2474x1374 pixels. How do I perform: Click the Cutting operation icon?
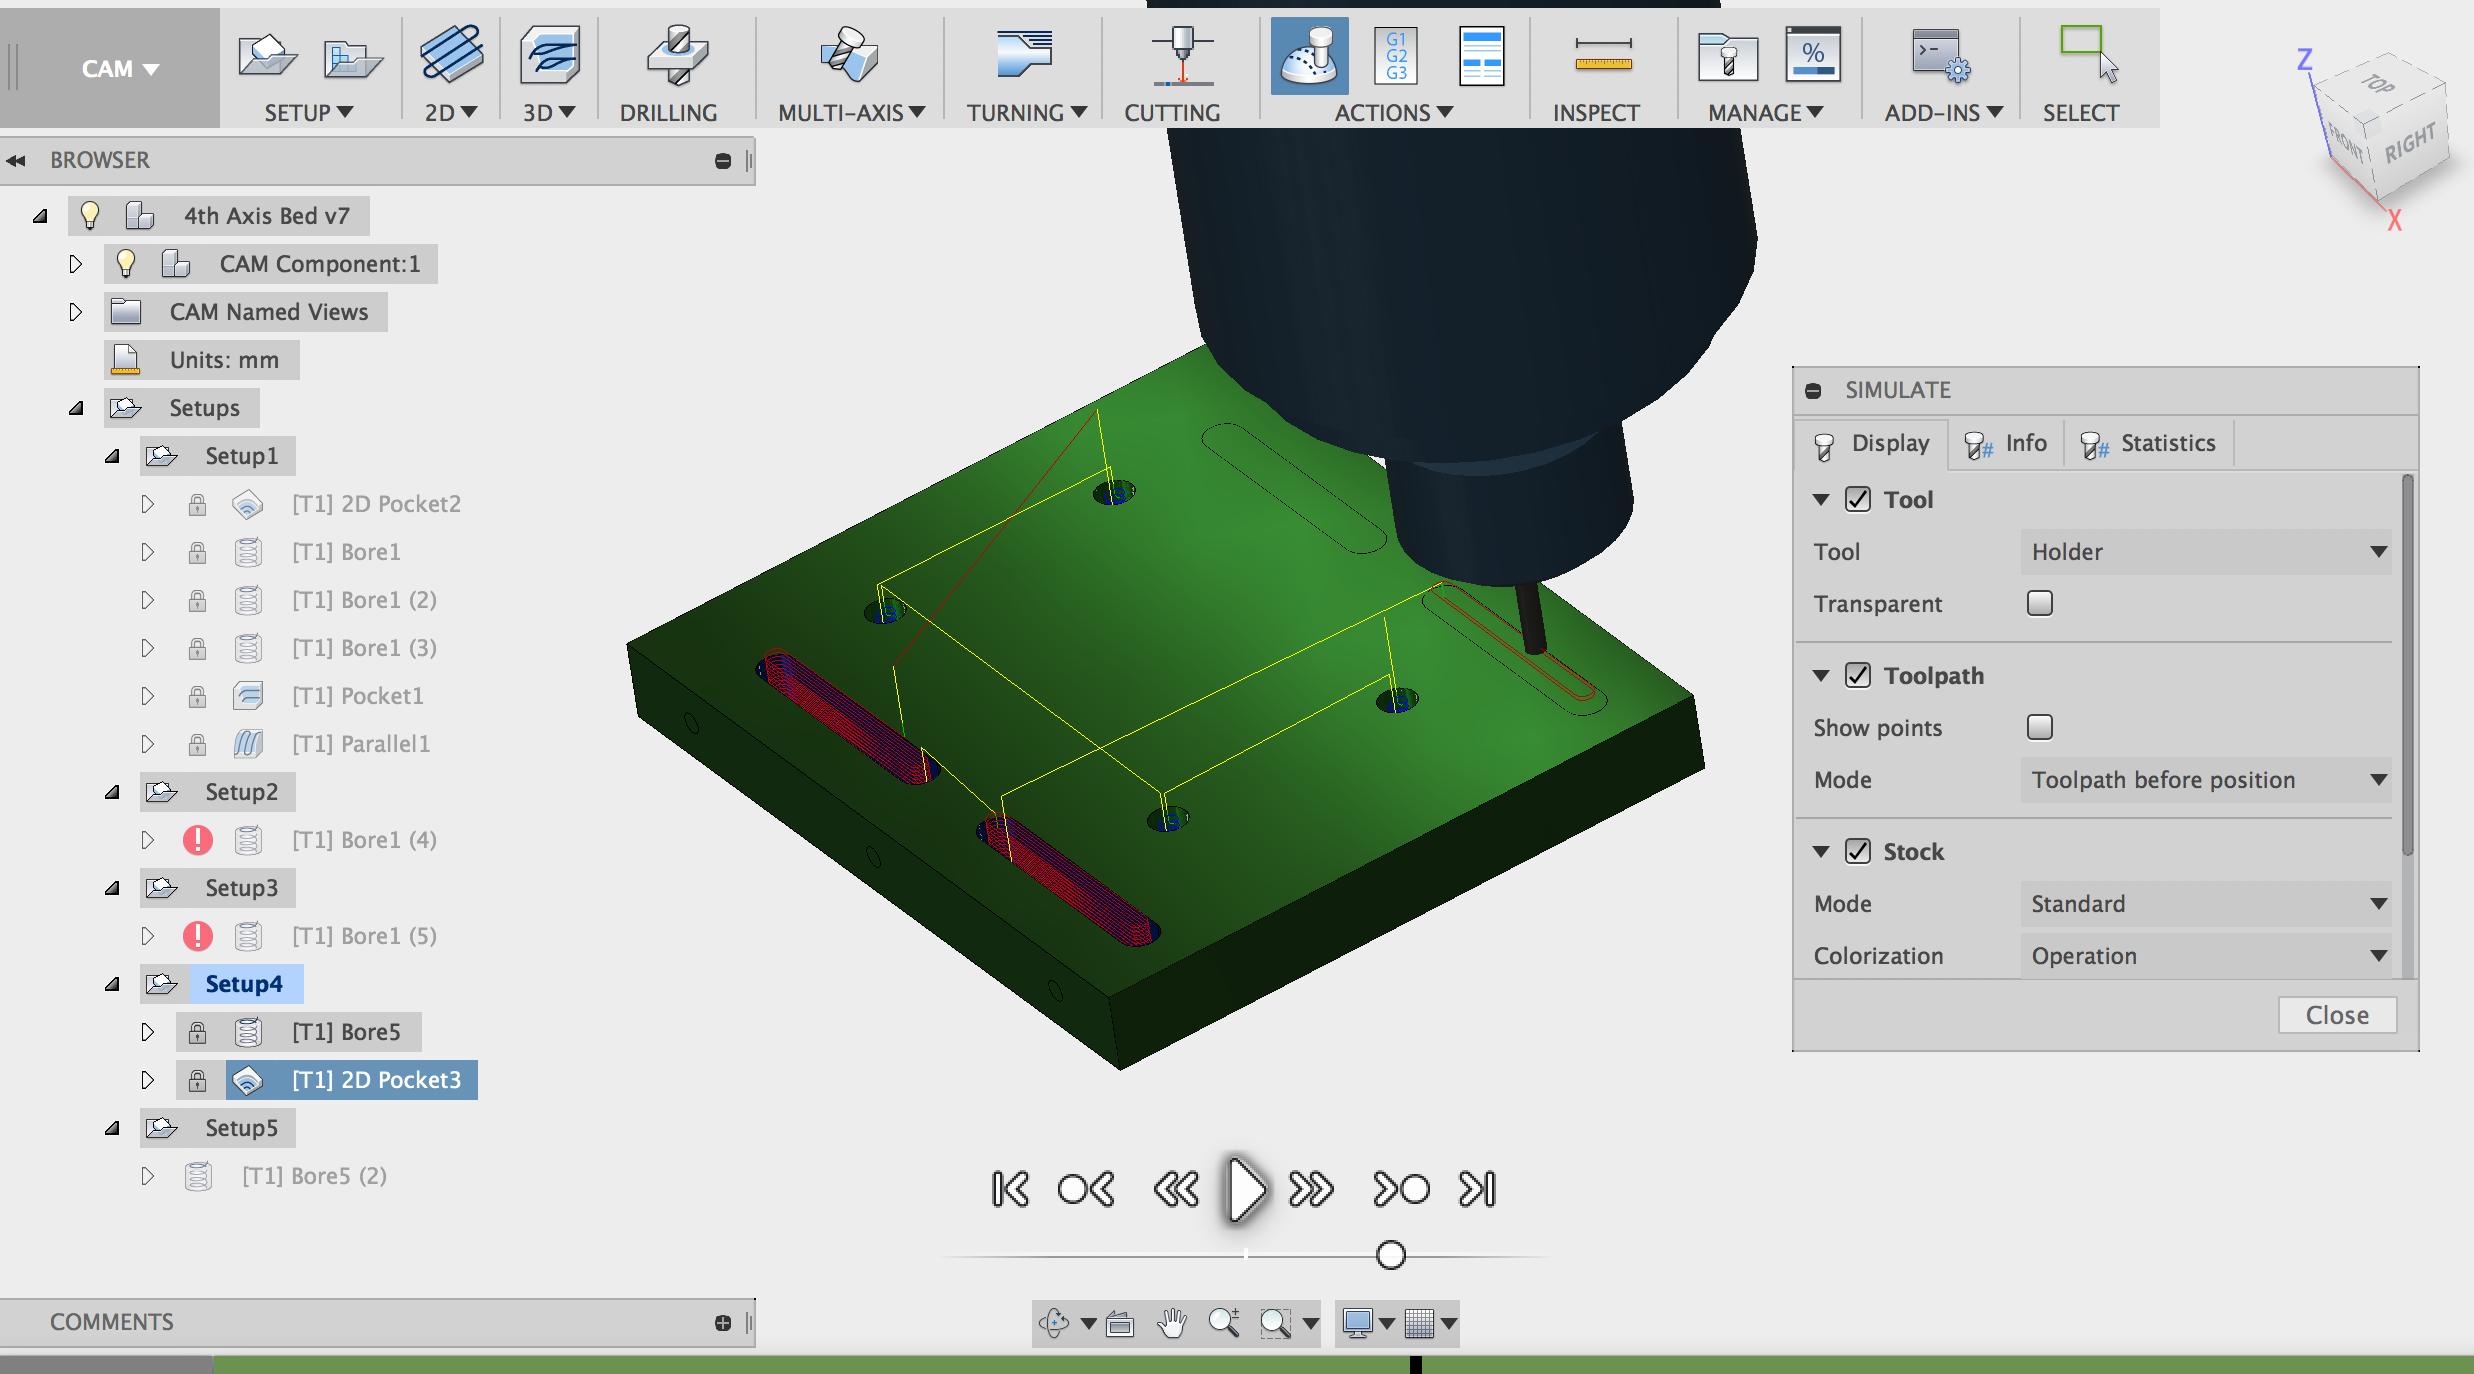click(x=1182, y=54)
